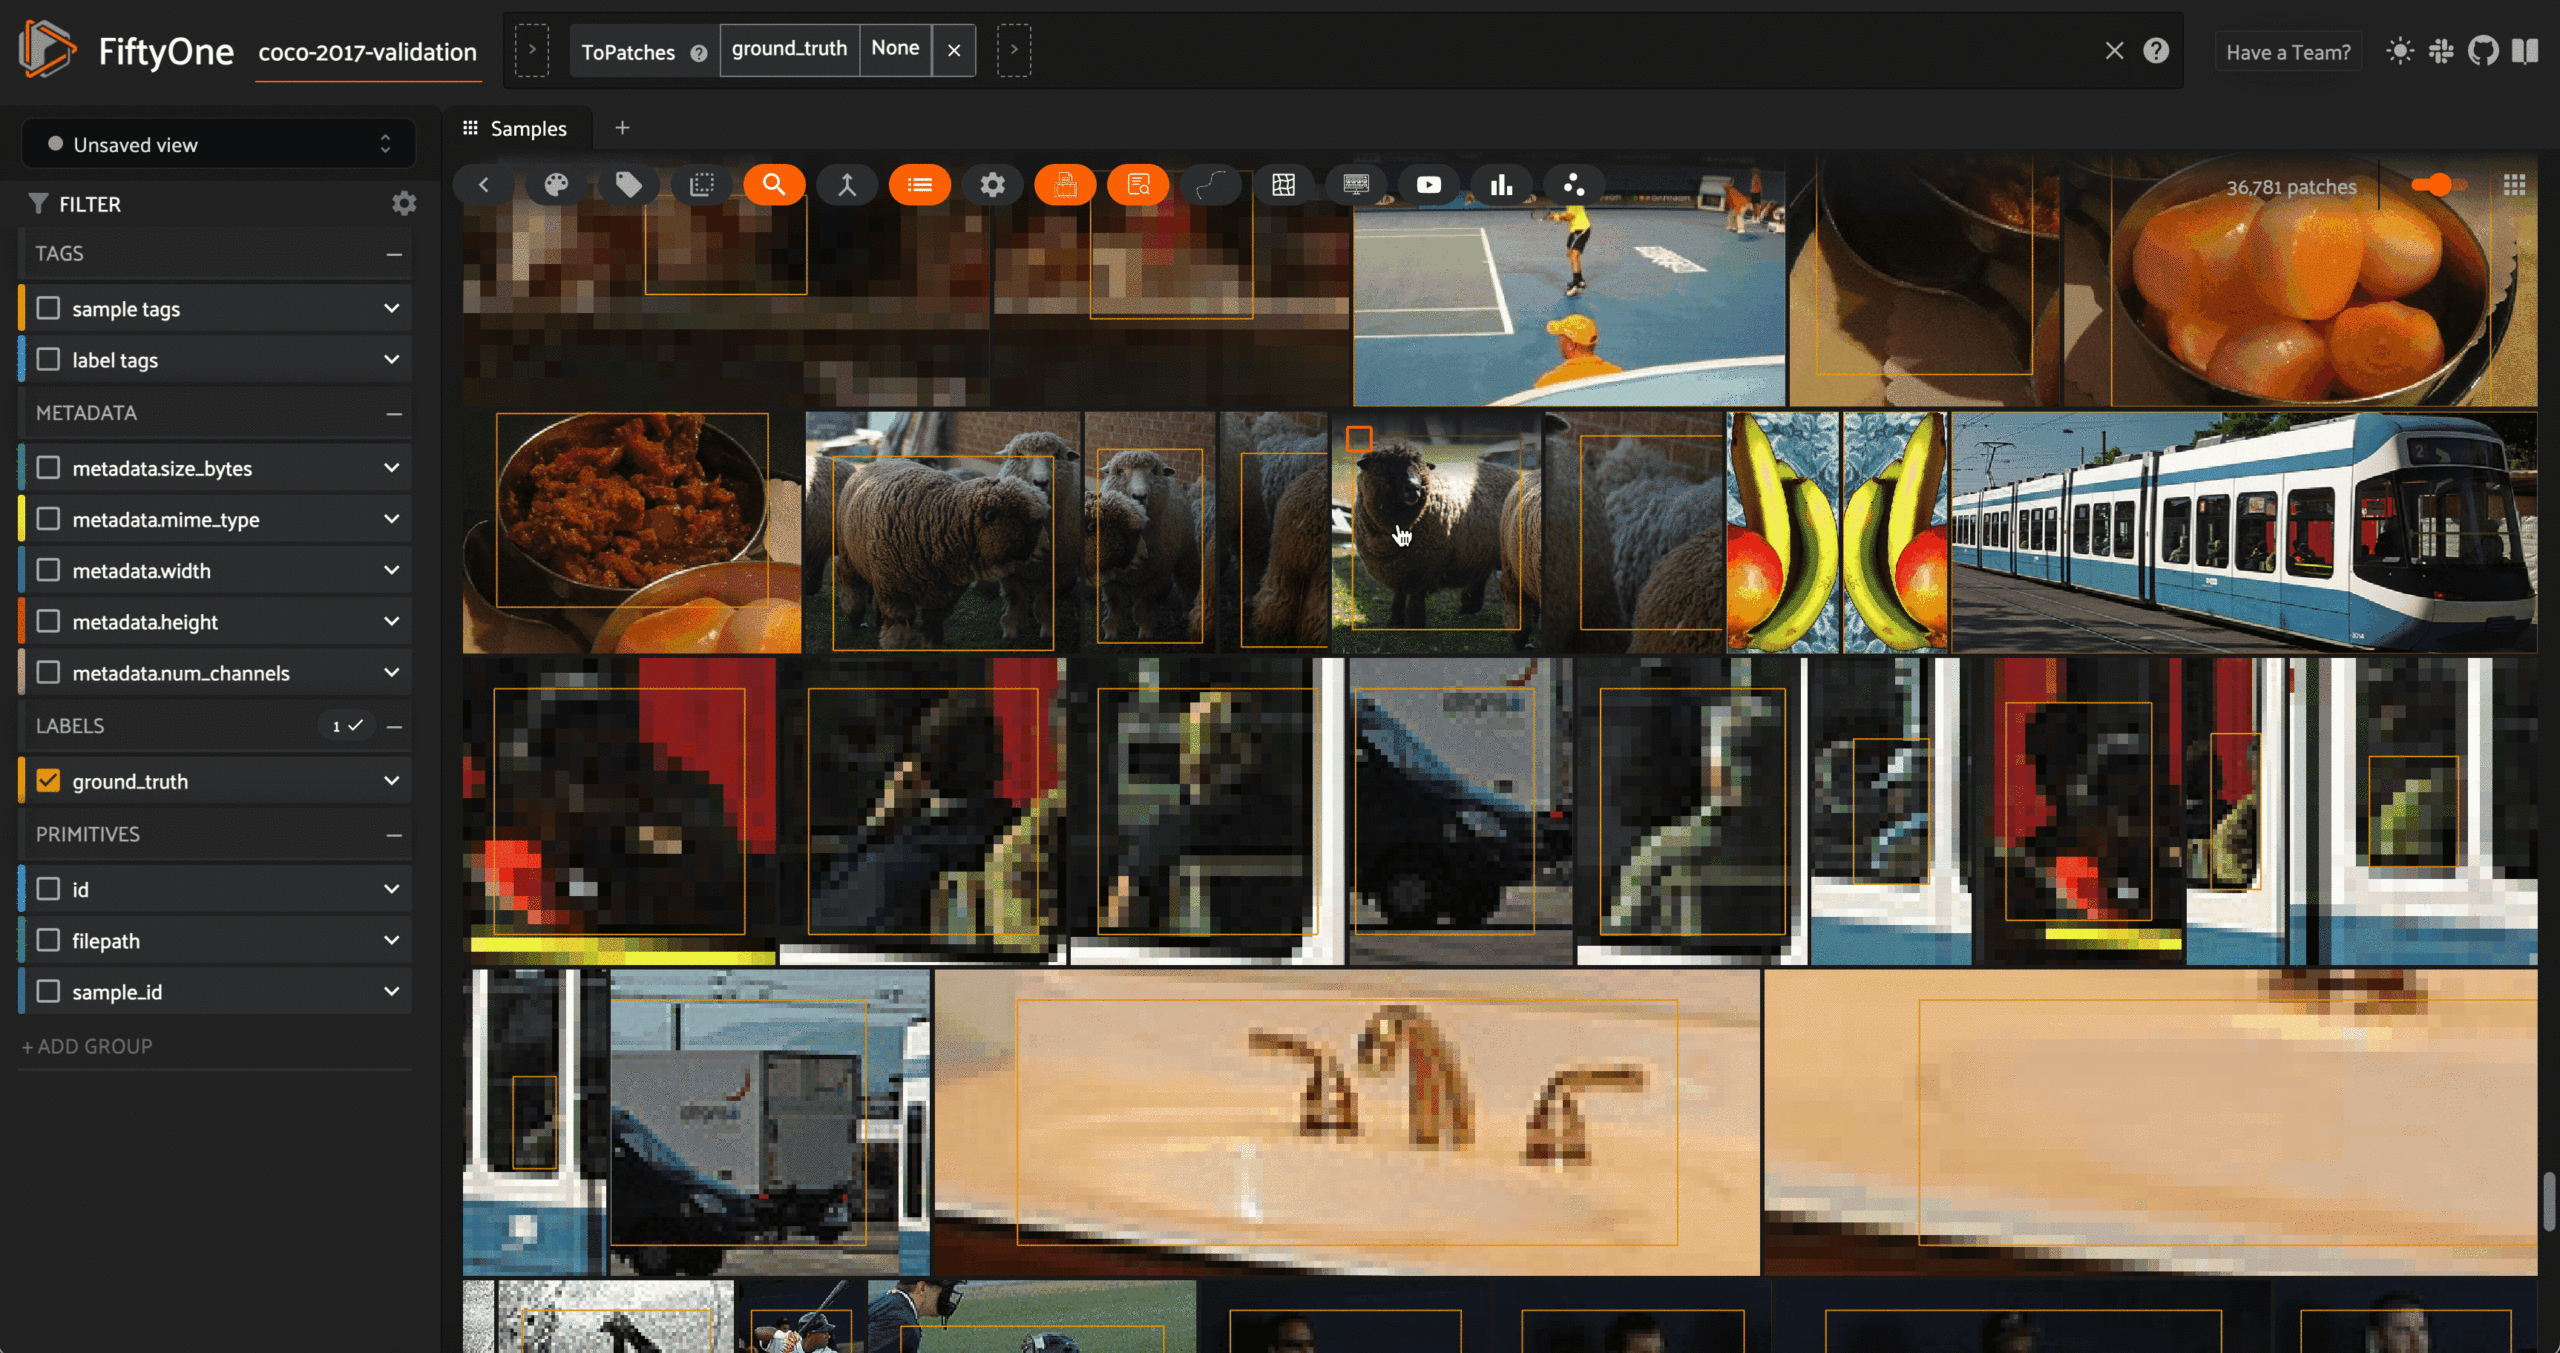The image size is (2560, 1353).
Task: Adjust the grid zoom slider
Action: coord(2439,185)
